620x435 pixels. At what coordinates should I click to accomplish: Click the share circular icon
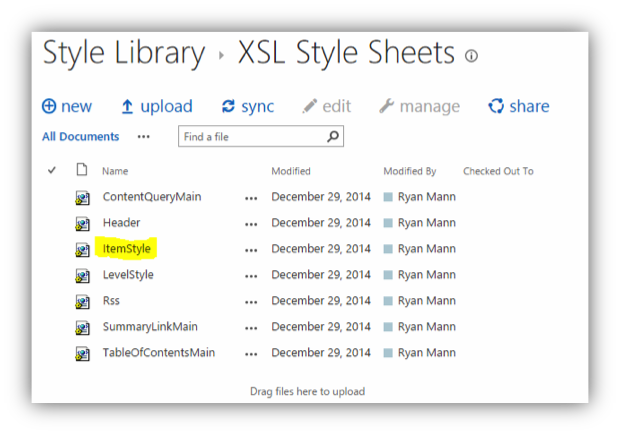click(x=496, y=106)
